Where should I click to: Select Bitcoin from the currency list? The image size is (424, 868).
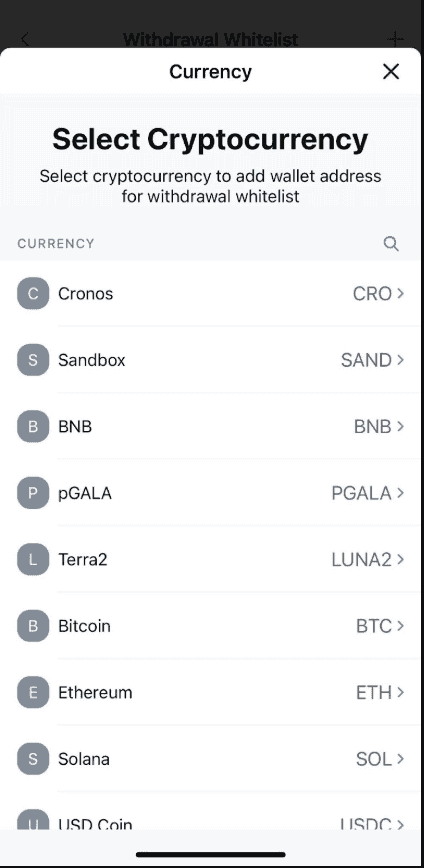coord(212,626)
